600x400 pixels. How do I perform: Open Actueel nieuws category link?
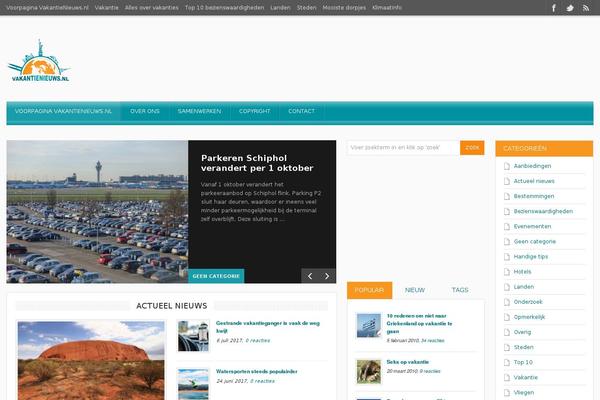pos(534,181)
